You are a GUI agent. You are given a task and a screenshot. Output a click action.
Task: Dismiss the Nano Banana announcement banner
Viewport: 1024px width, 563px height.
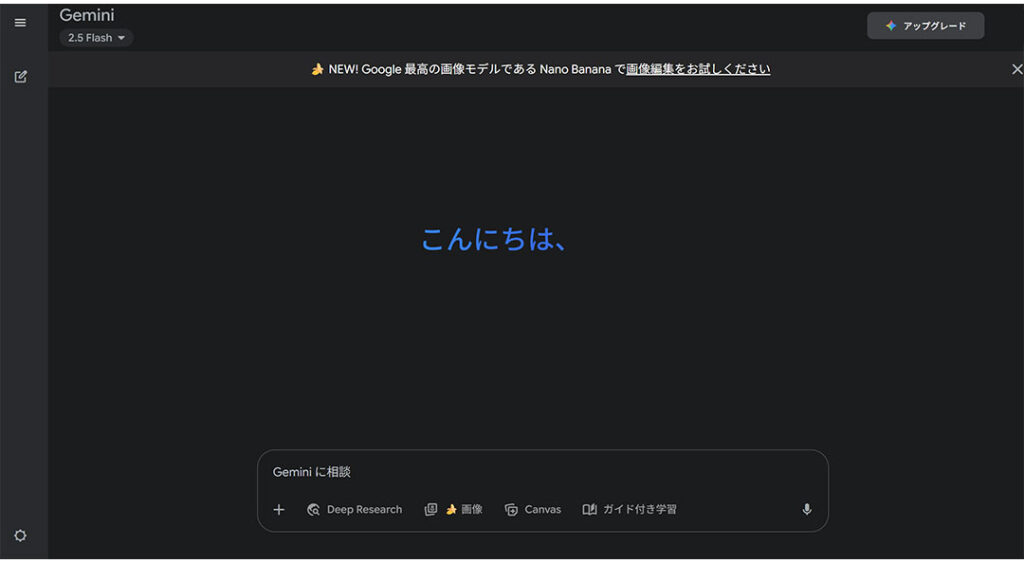click(x=1017, y=69)
